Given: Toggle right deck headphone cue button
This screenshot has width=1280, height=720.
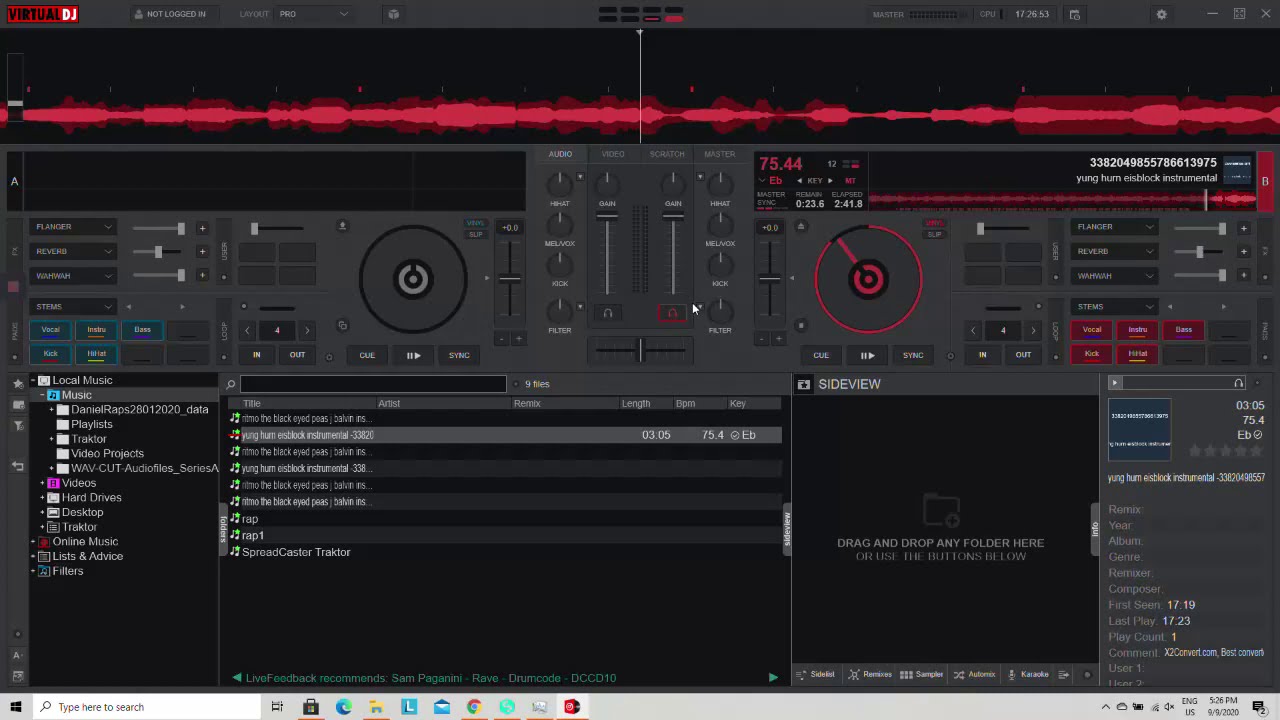Looking at the screenshot, I should (x=672, y=313).
